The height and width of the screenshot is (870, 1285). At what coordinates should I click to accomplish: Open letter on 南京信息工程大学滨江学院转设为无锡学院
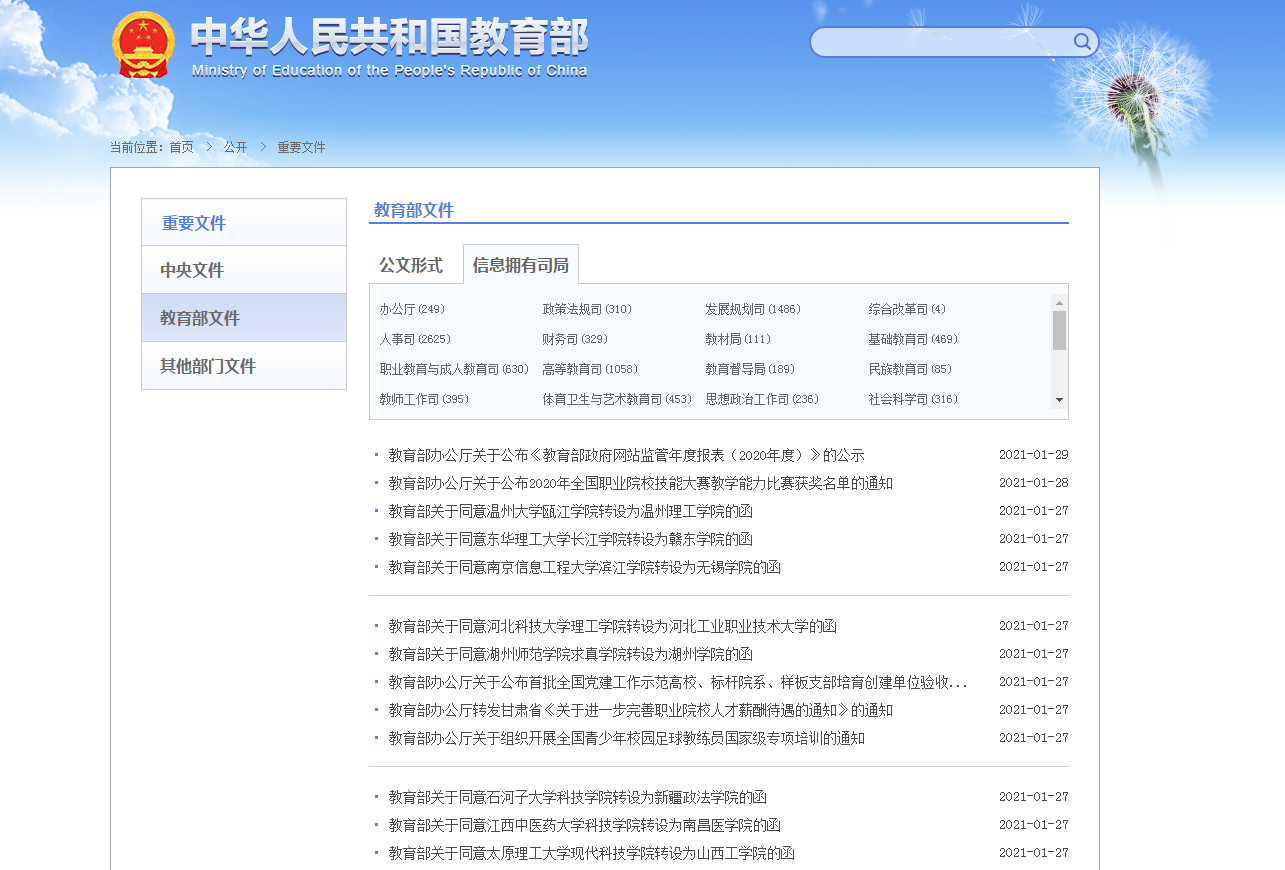click(585, 567)
